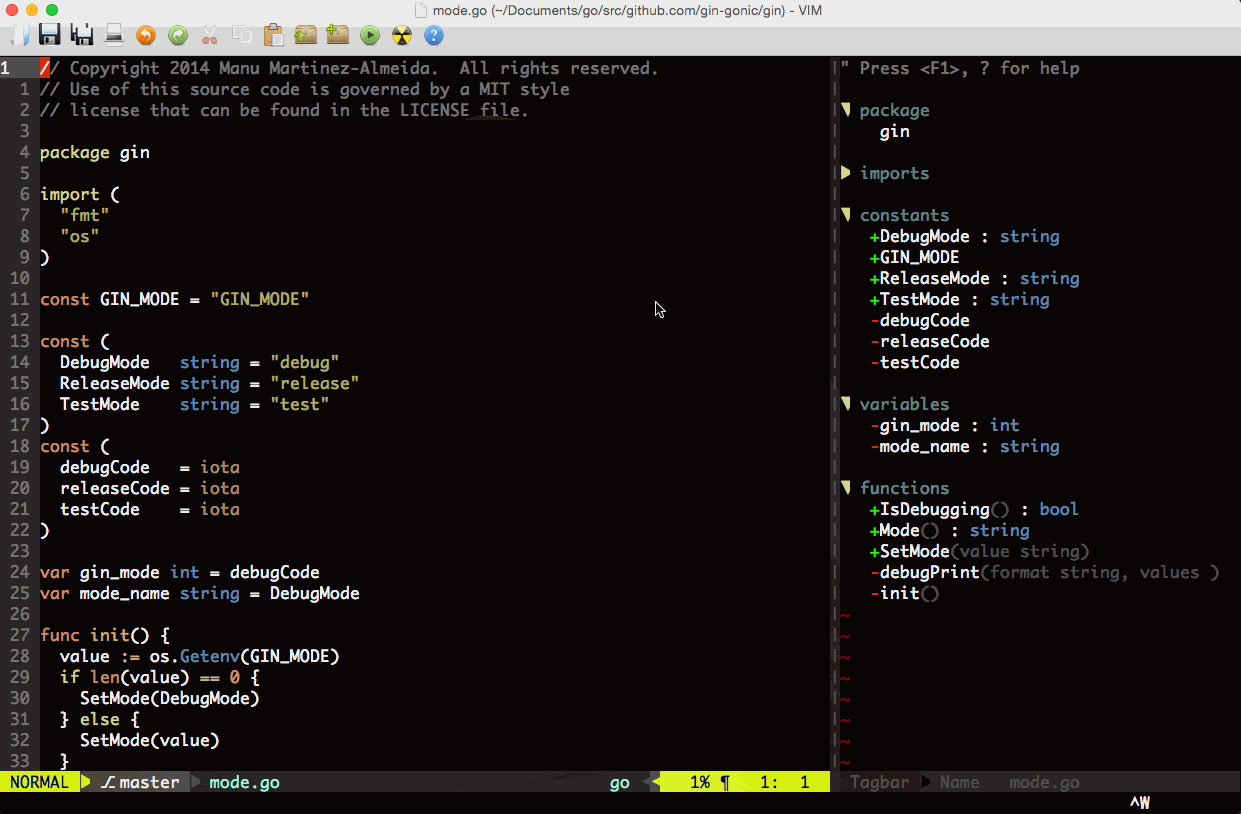Select -testCode in Tagbar constants
1241x814 pixels.
[x=915, y=362]
